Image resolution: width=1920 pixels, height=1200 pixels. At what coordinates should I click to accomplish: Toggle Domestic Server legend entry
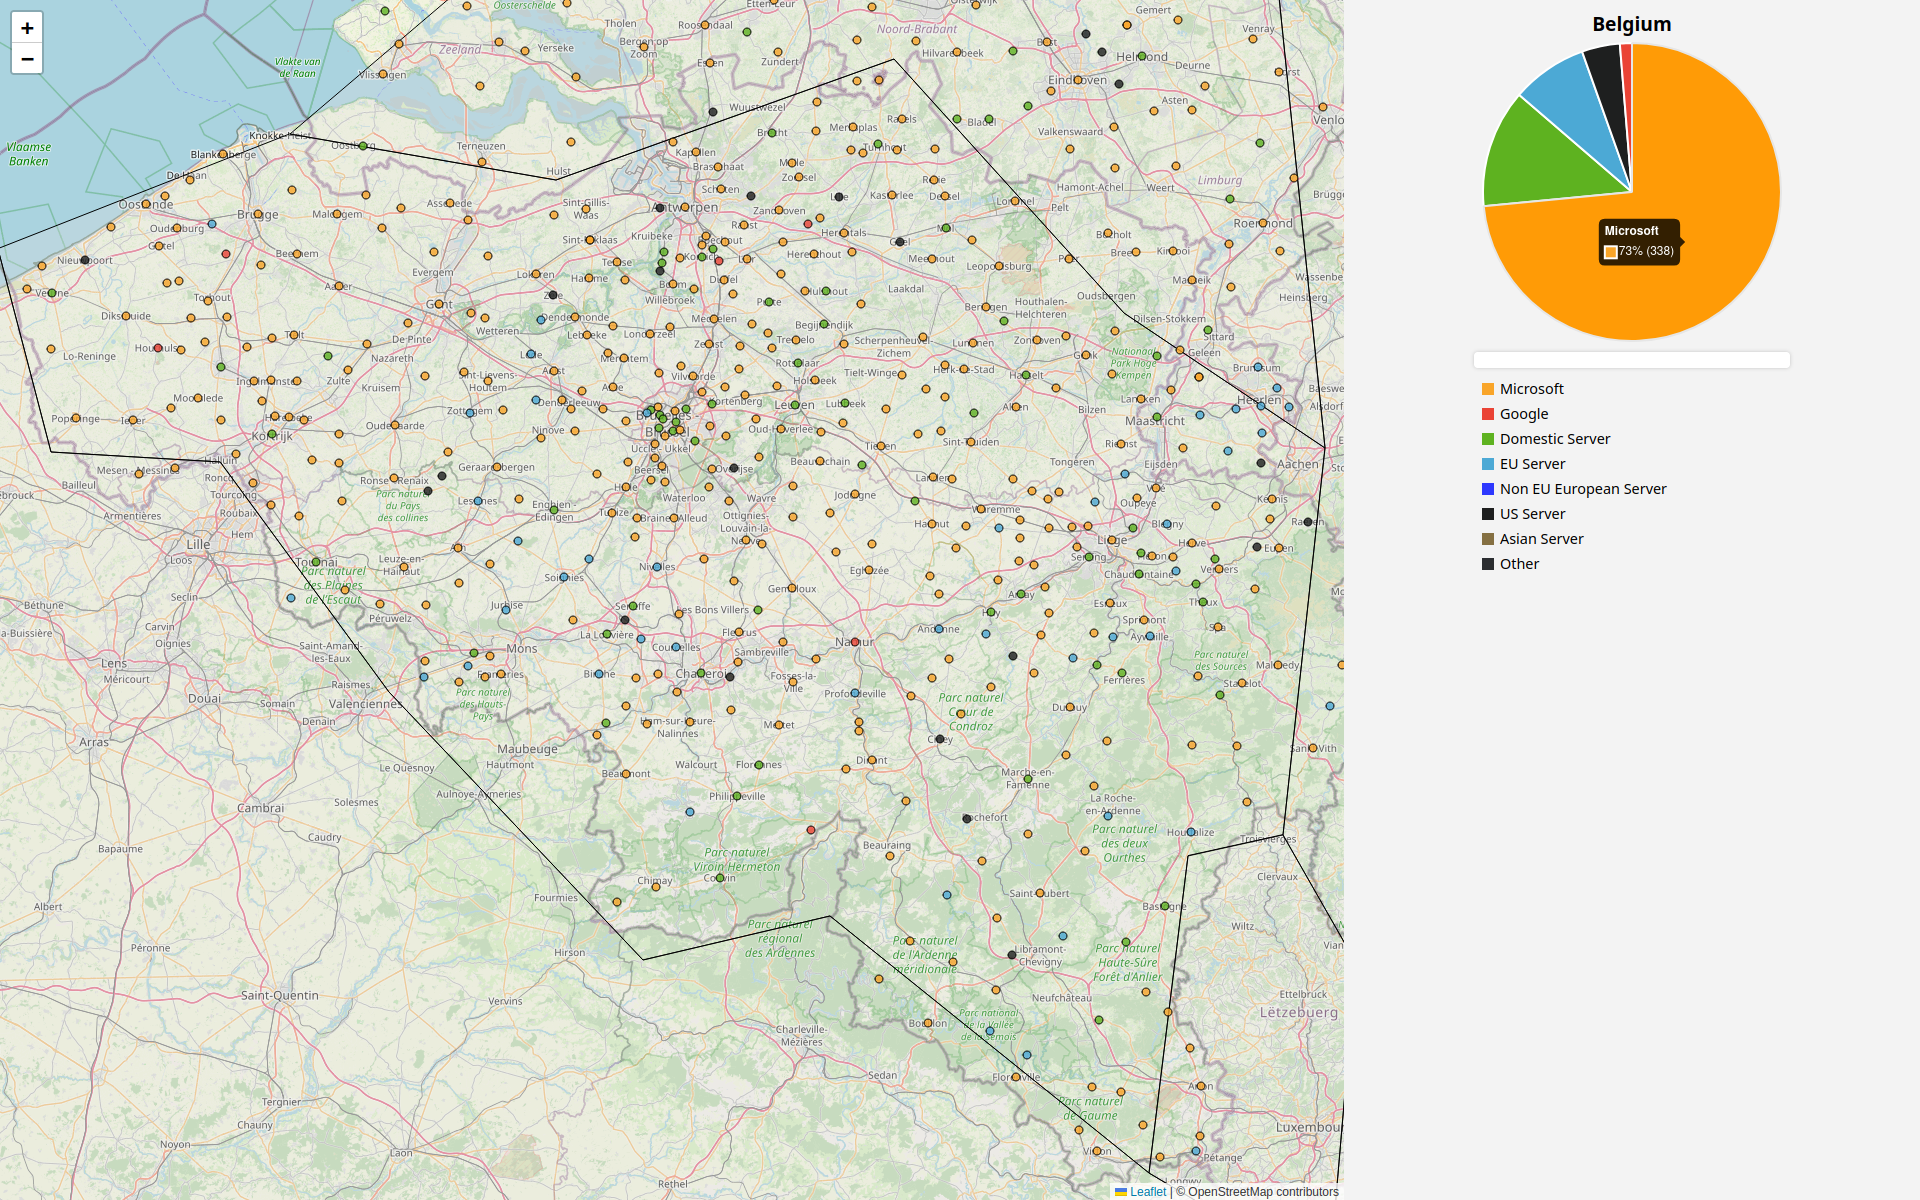coord(1554,439)
